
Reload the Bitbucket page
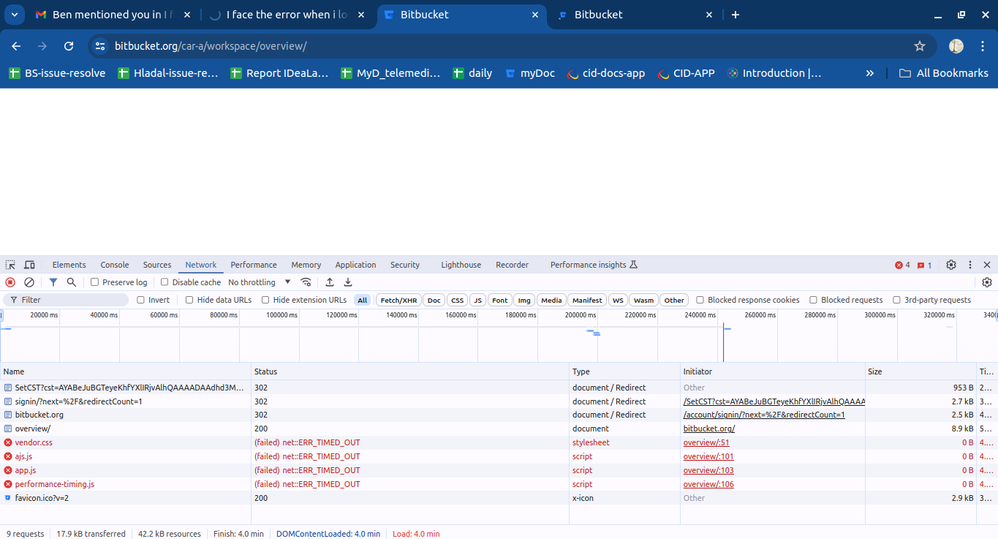click(x=69, y=46)
